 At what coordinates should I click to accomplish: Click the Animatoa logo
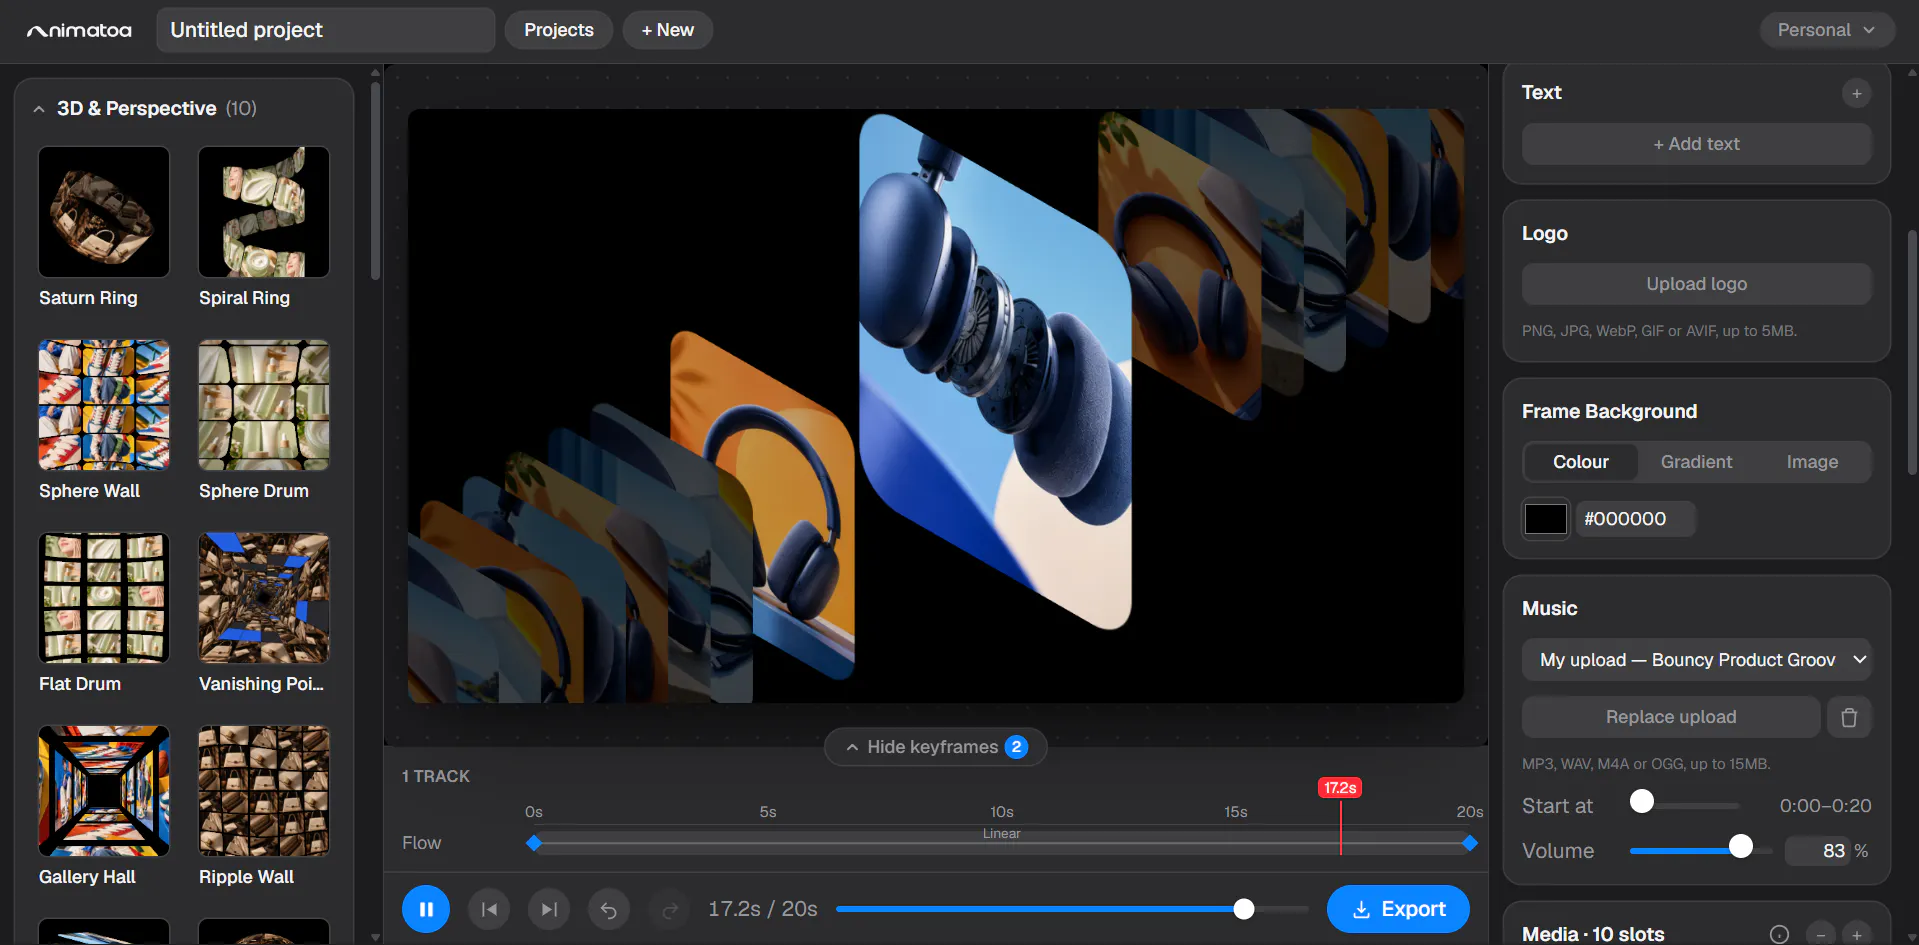coord(79,30)
